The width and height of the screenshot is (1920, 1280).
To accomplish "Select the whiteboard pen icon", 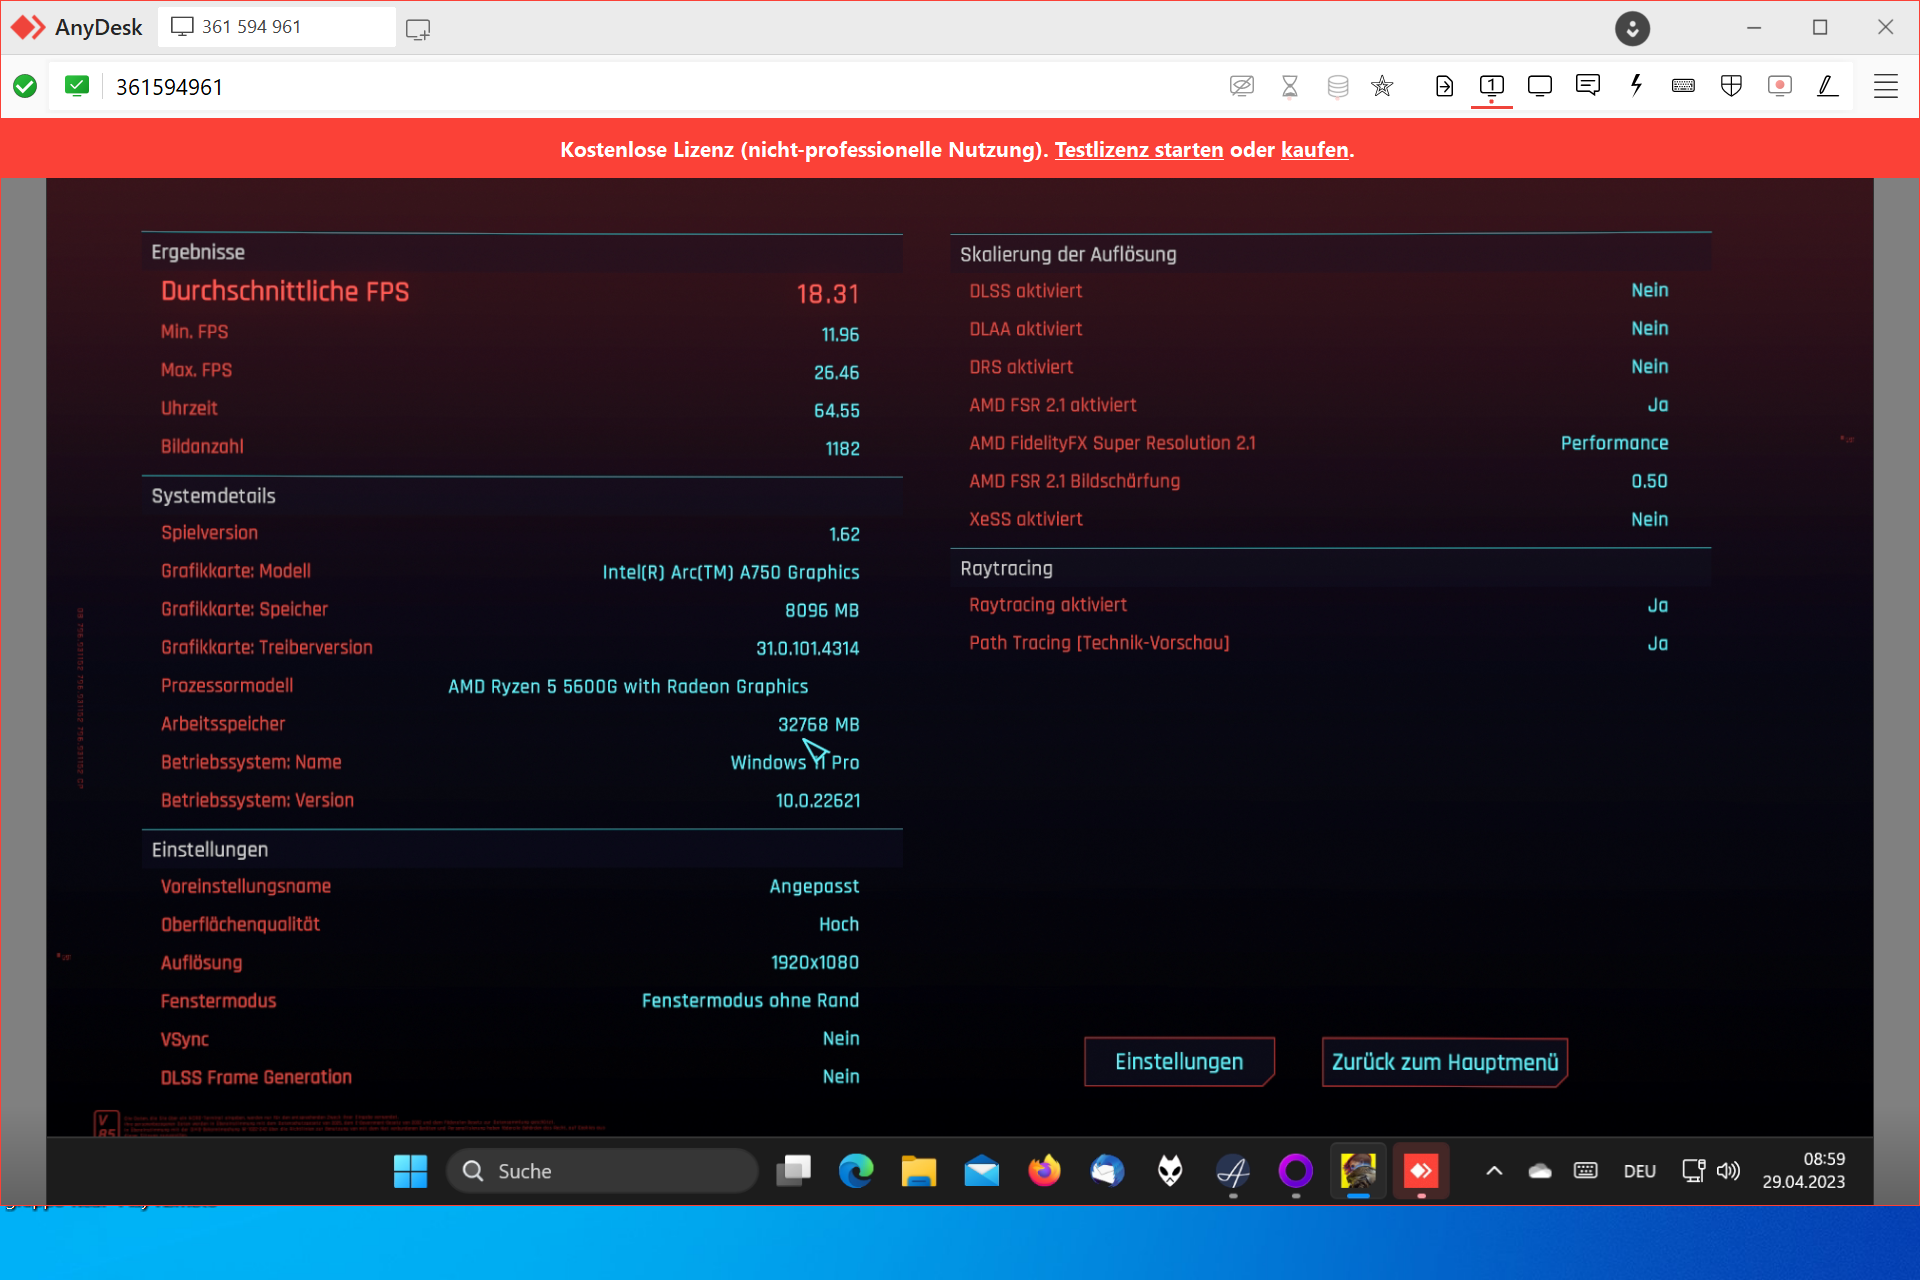I will click(1827, 86).
